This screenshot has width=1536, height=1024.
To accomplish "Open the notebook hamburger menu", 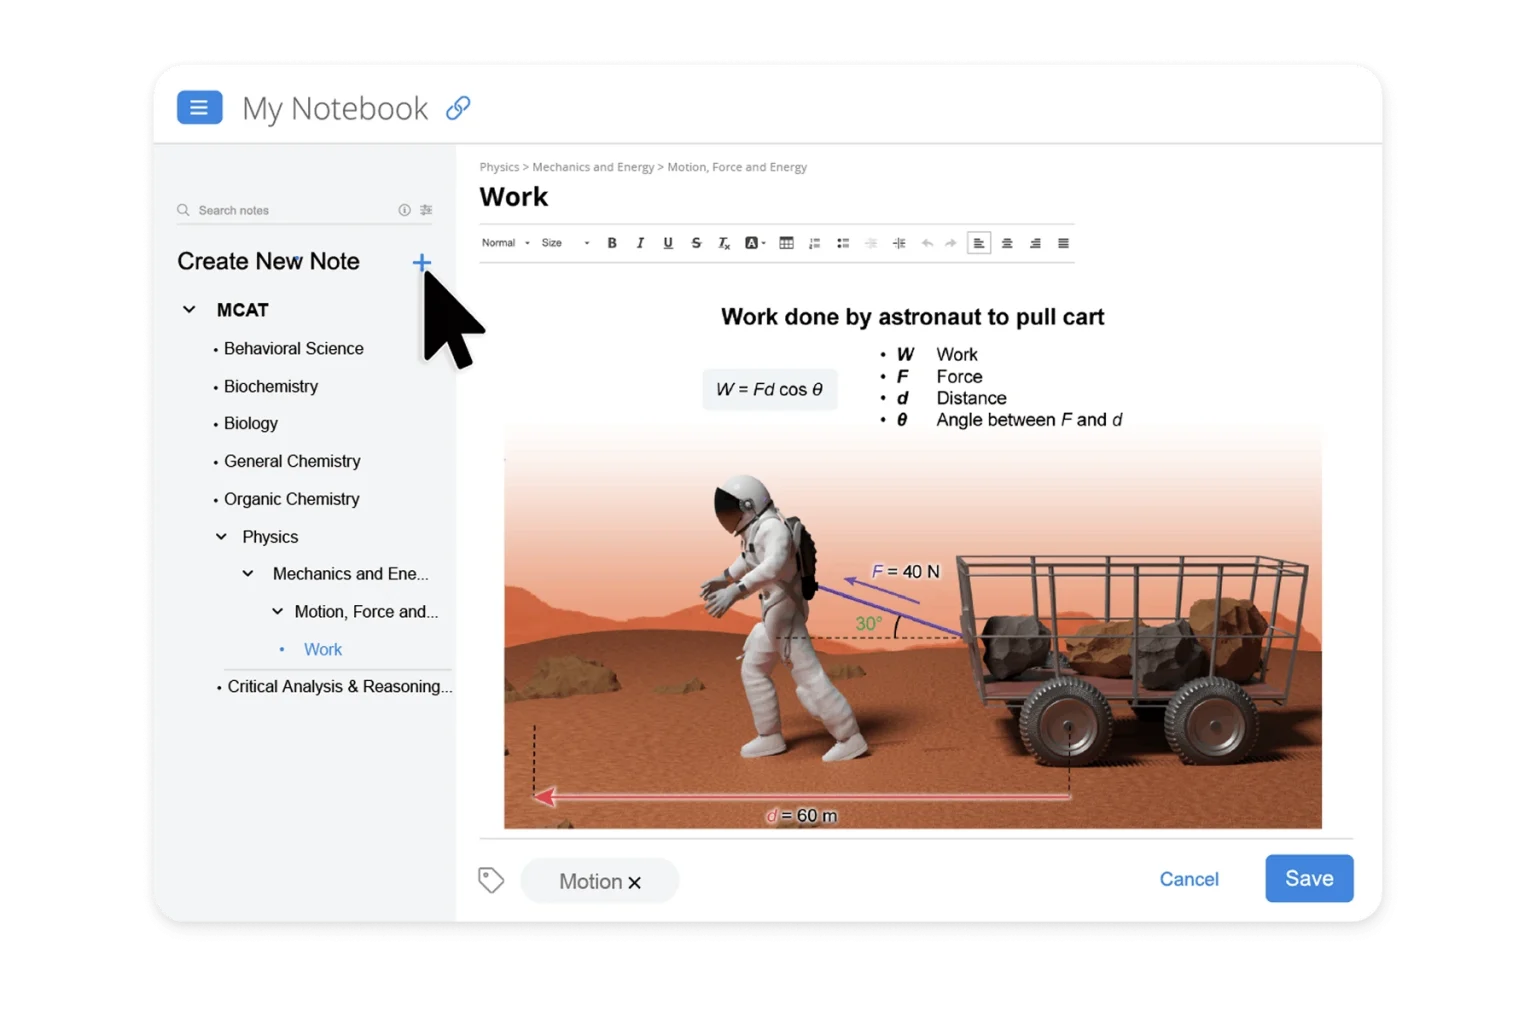I will coord(199,107).
